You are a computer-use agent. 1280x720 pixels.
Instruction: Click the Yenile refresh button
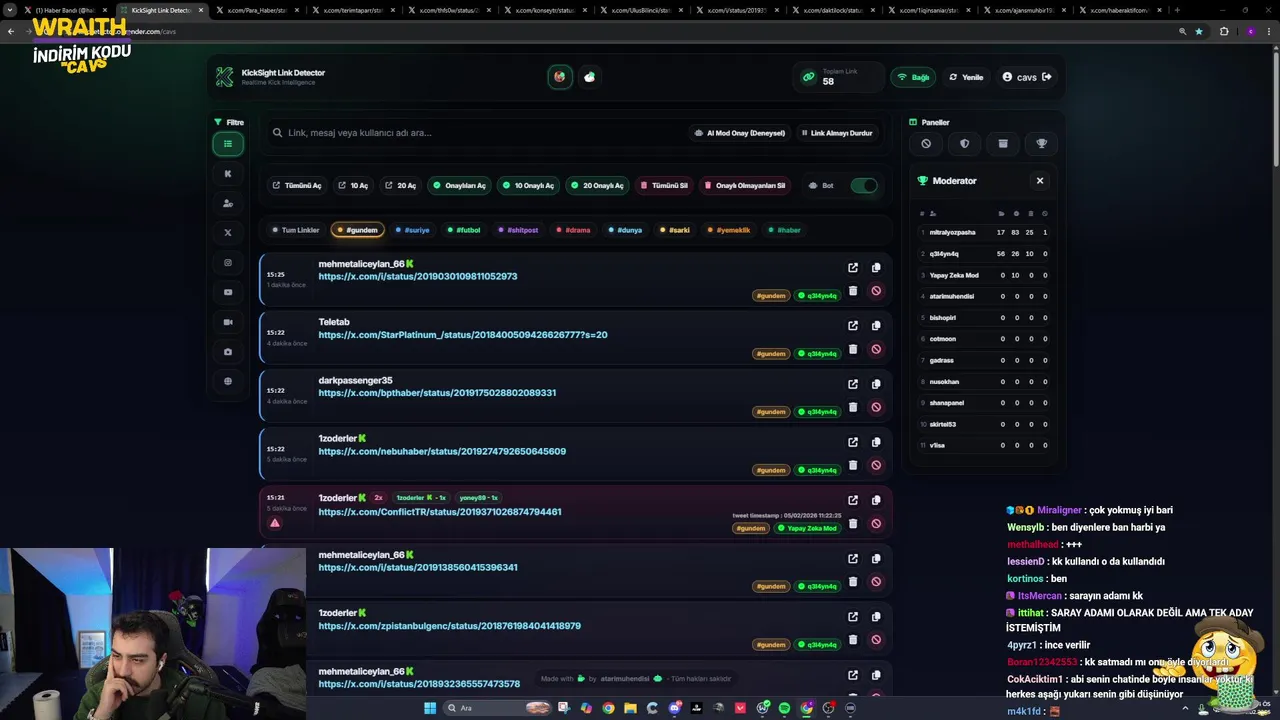tap(966, 77)
